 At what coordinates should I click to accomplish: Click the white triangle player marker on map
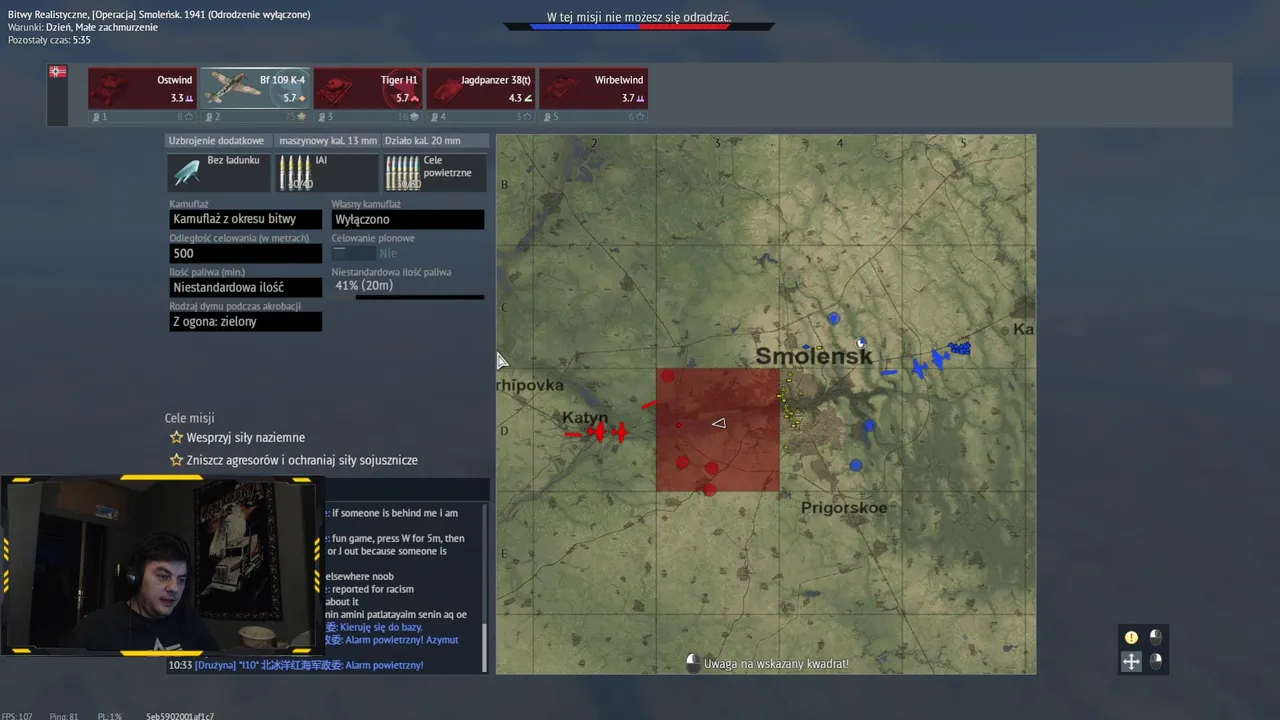pos(718,423)
